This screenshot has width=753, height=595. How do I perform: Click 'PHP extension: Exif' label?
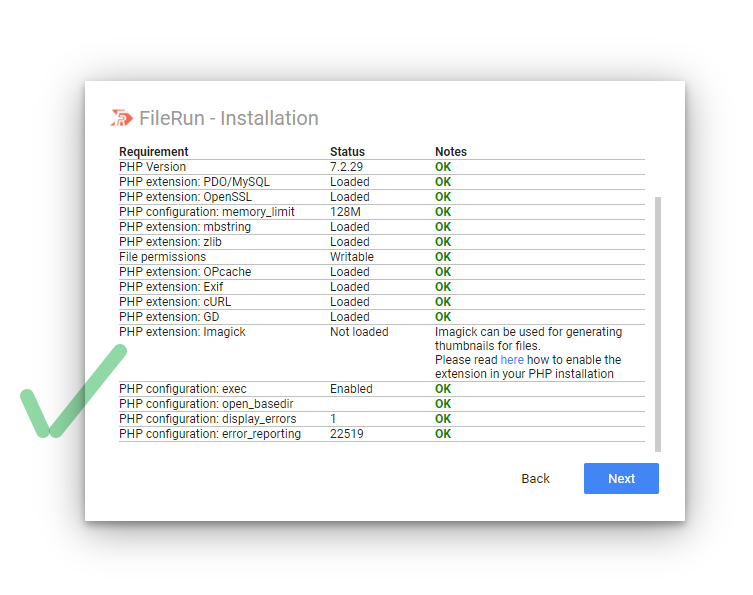point(171,287)
